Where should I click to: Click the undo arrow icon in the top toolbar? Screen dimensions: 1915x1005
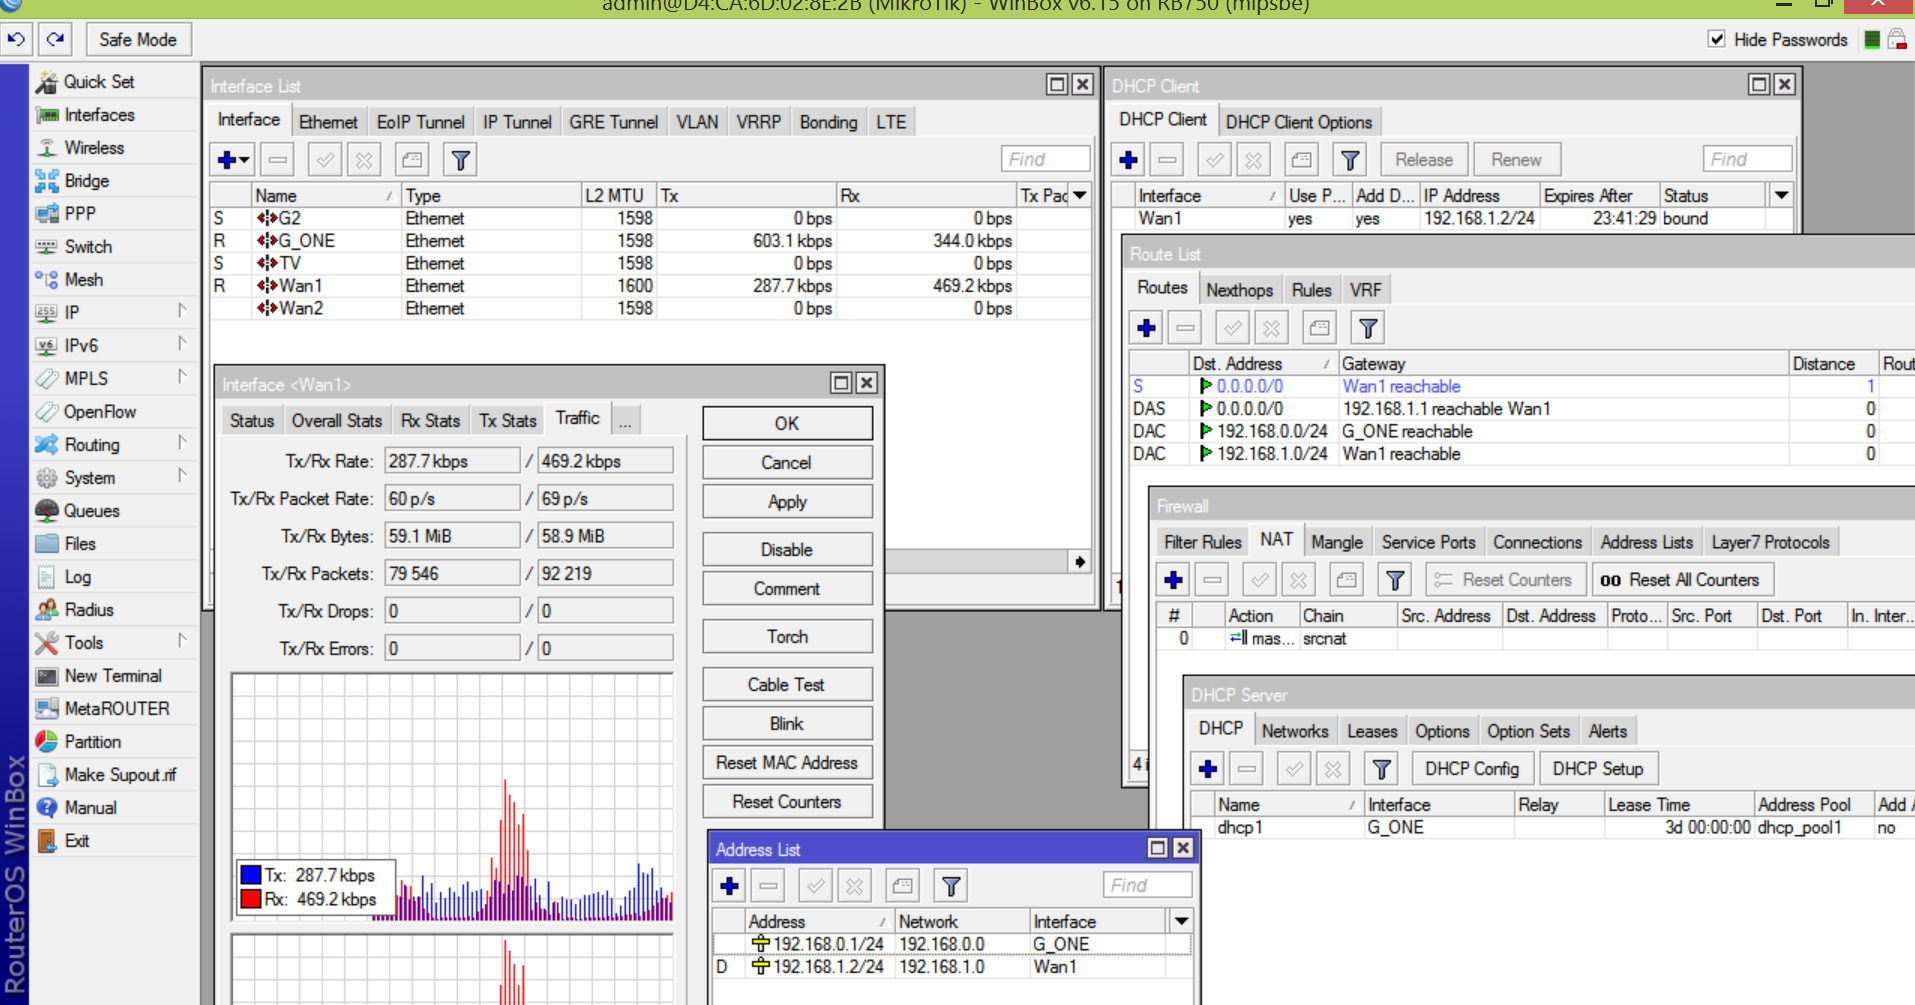pos(16,40)
